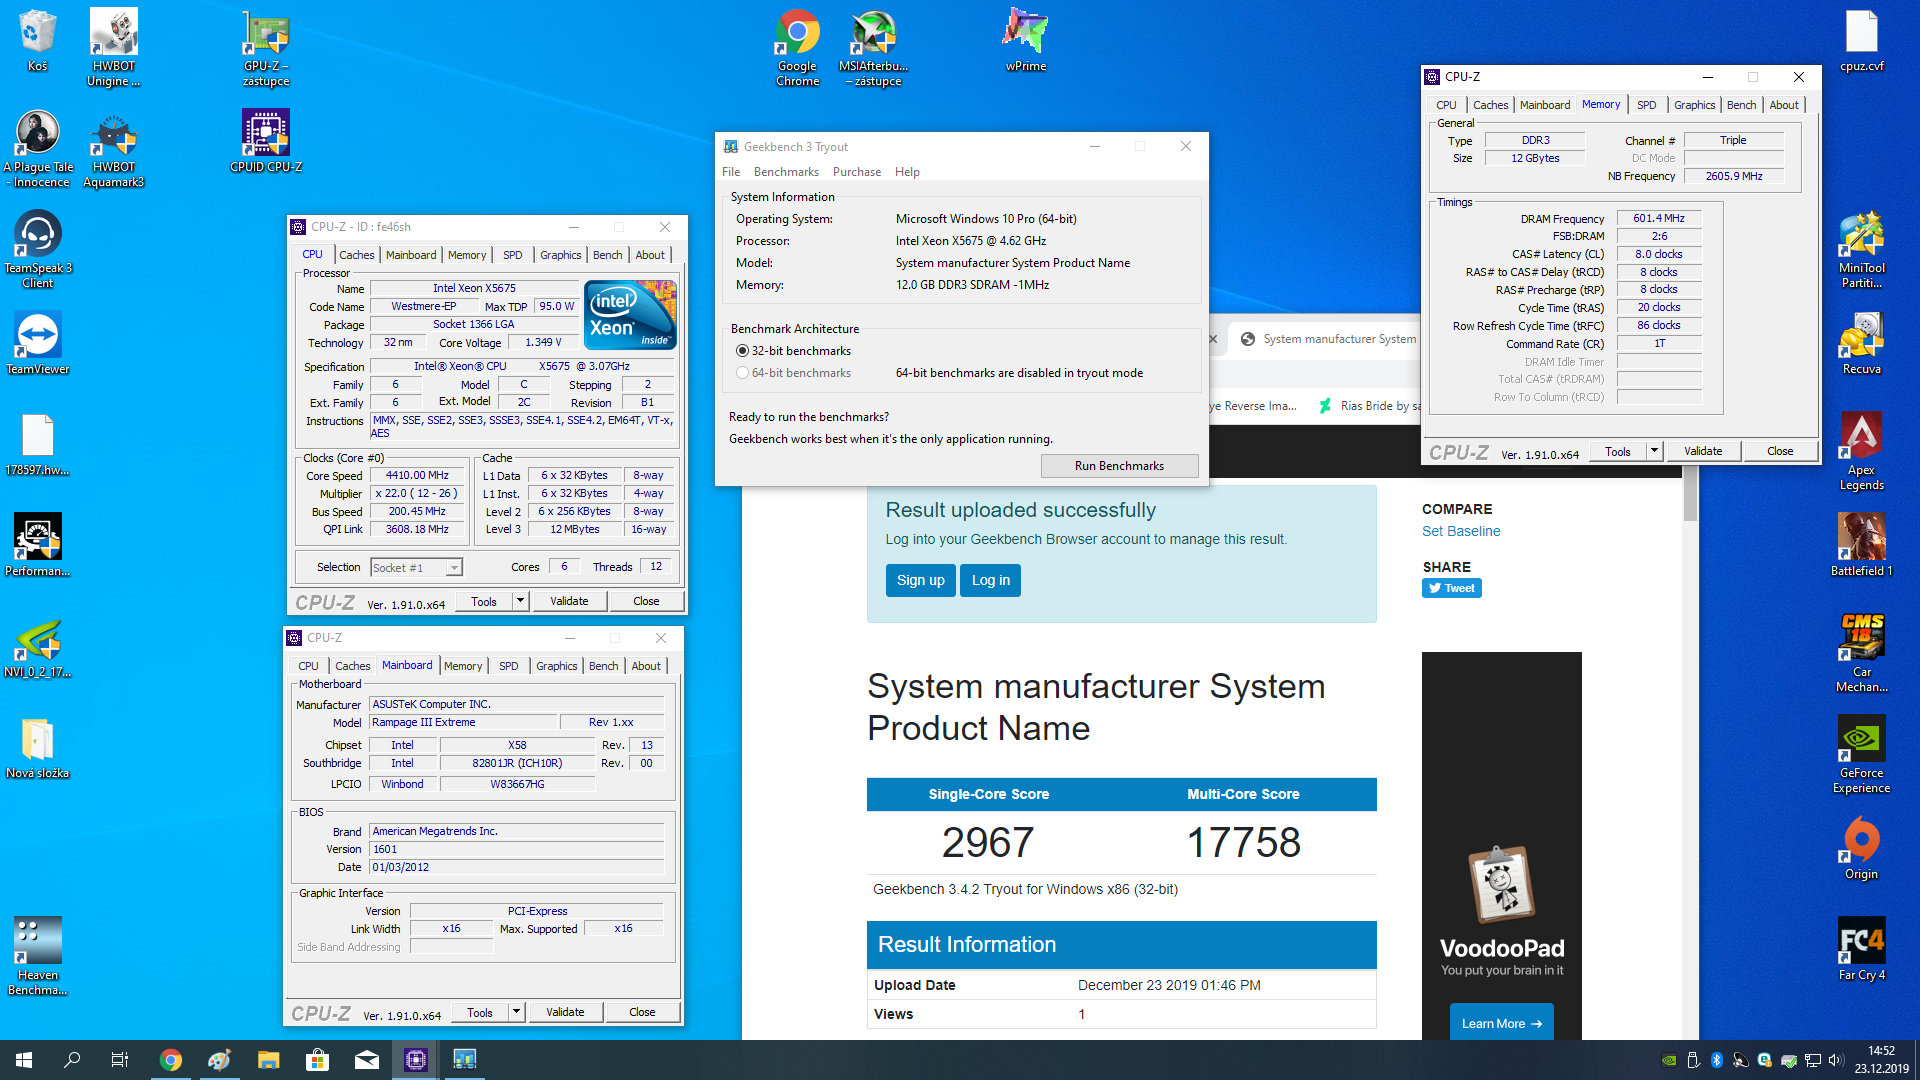Launch Origin desktop shortcut

tap(1861, 848)
